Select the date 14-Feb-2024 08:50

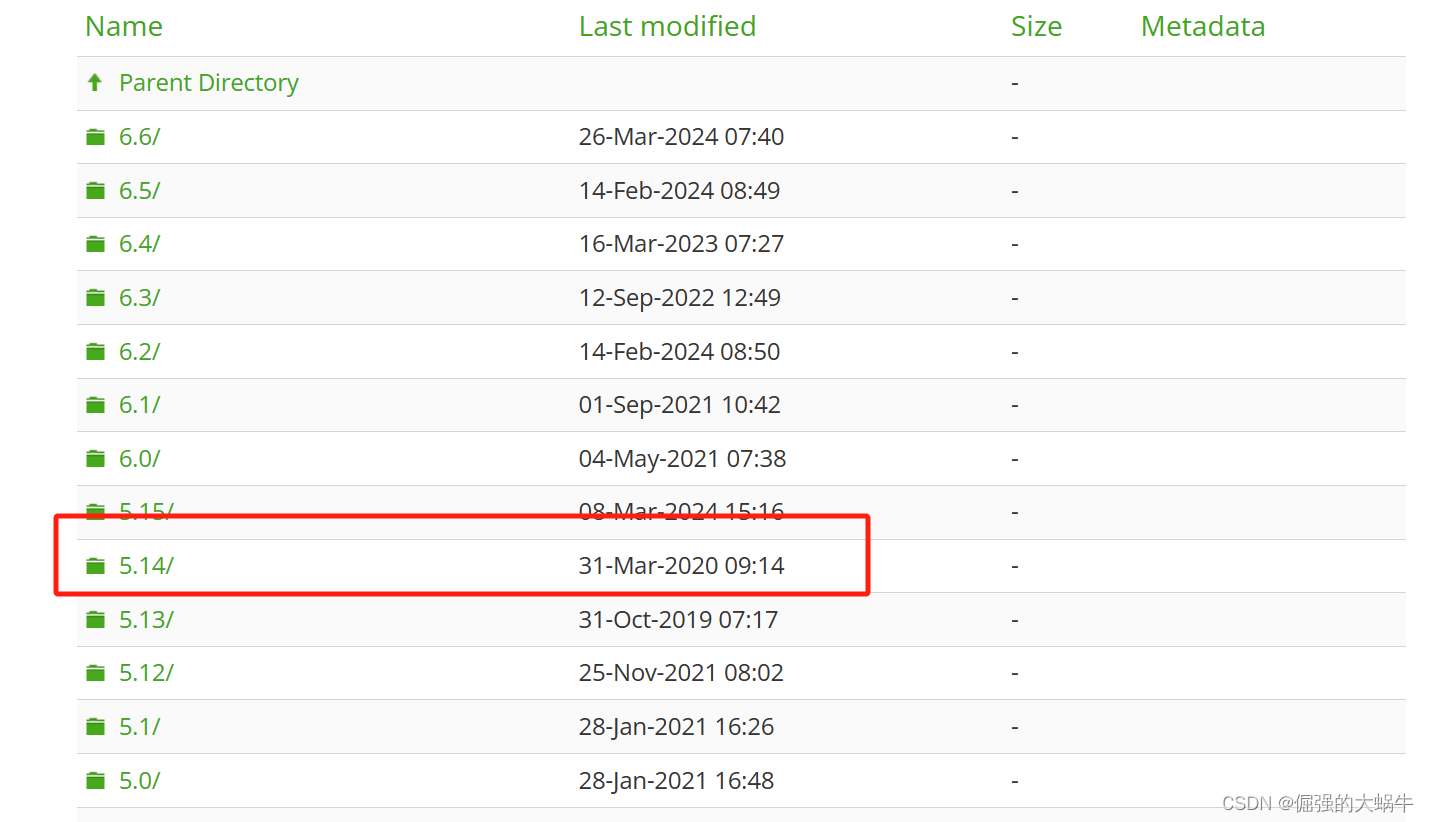coord(679,352)
